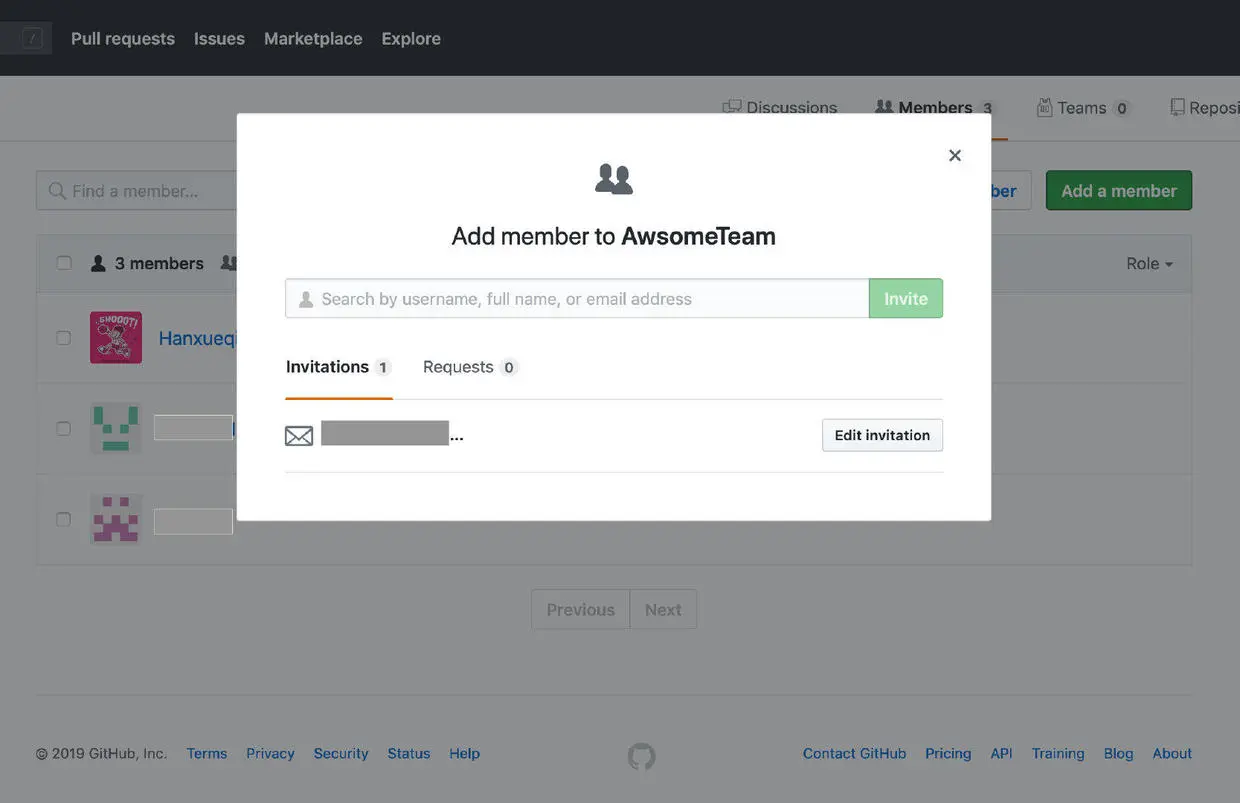Open the purple pixel avatar of the third member
Screen dimensions: 1240x803
click(116, 519)
